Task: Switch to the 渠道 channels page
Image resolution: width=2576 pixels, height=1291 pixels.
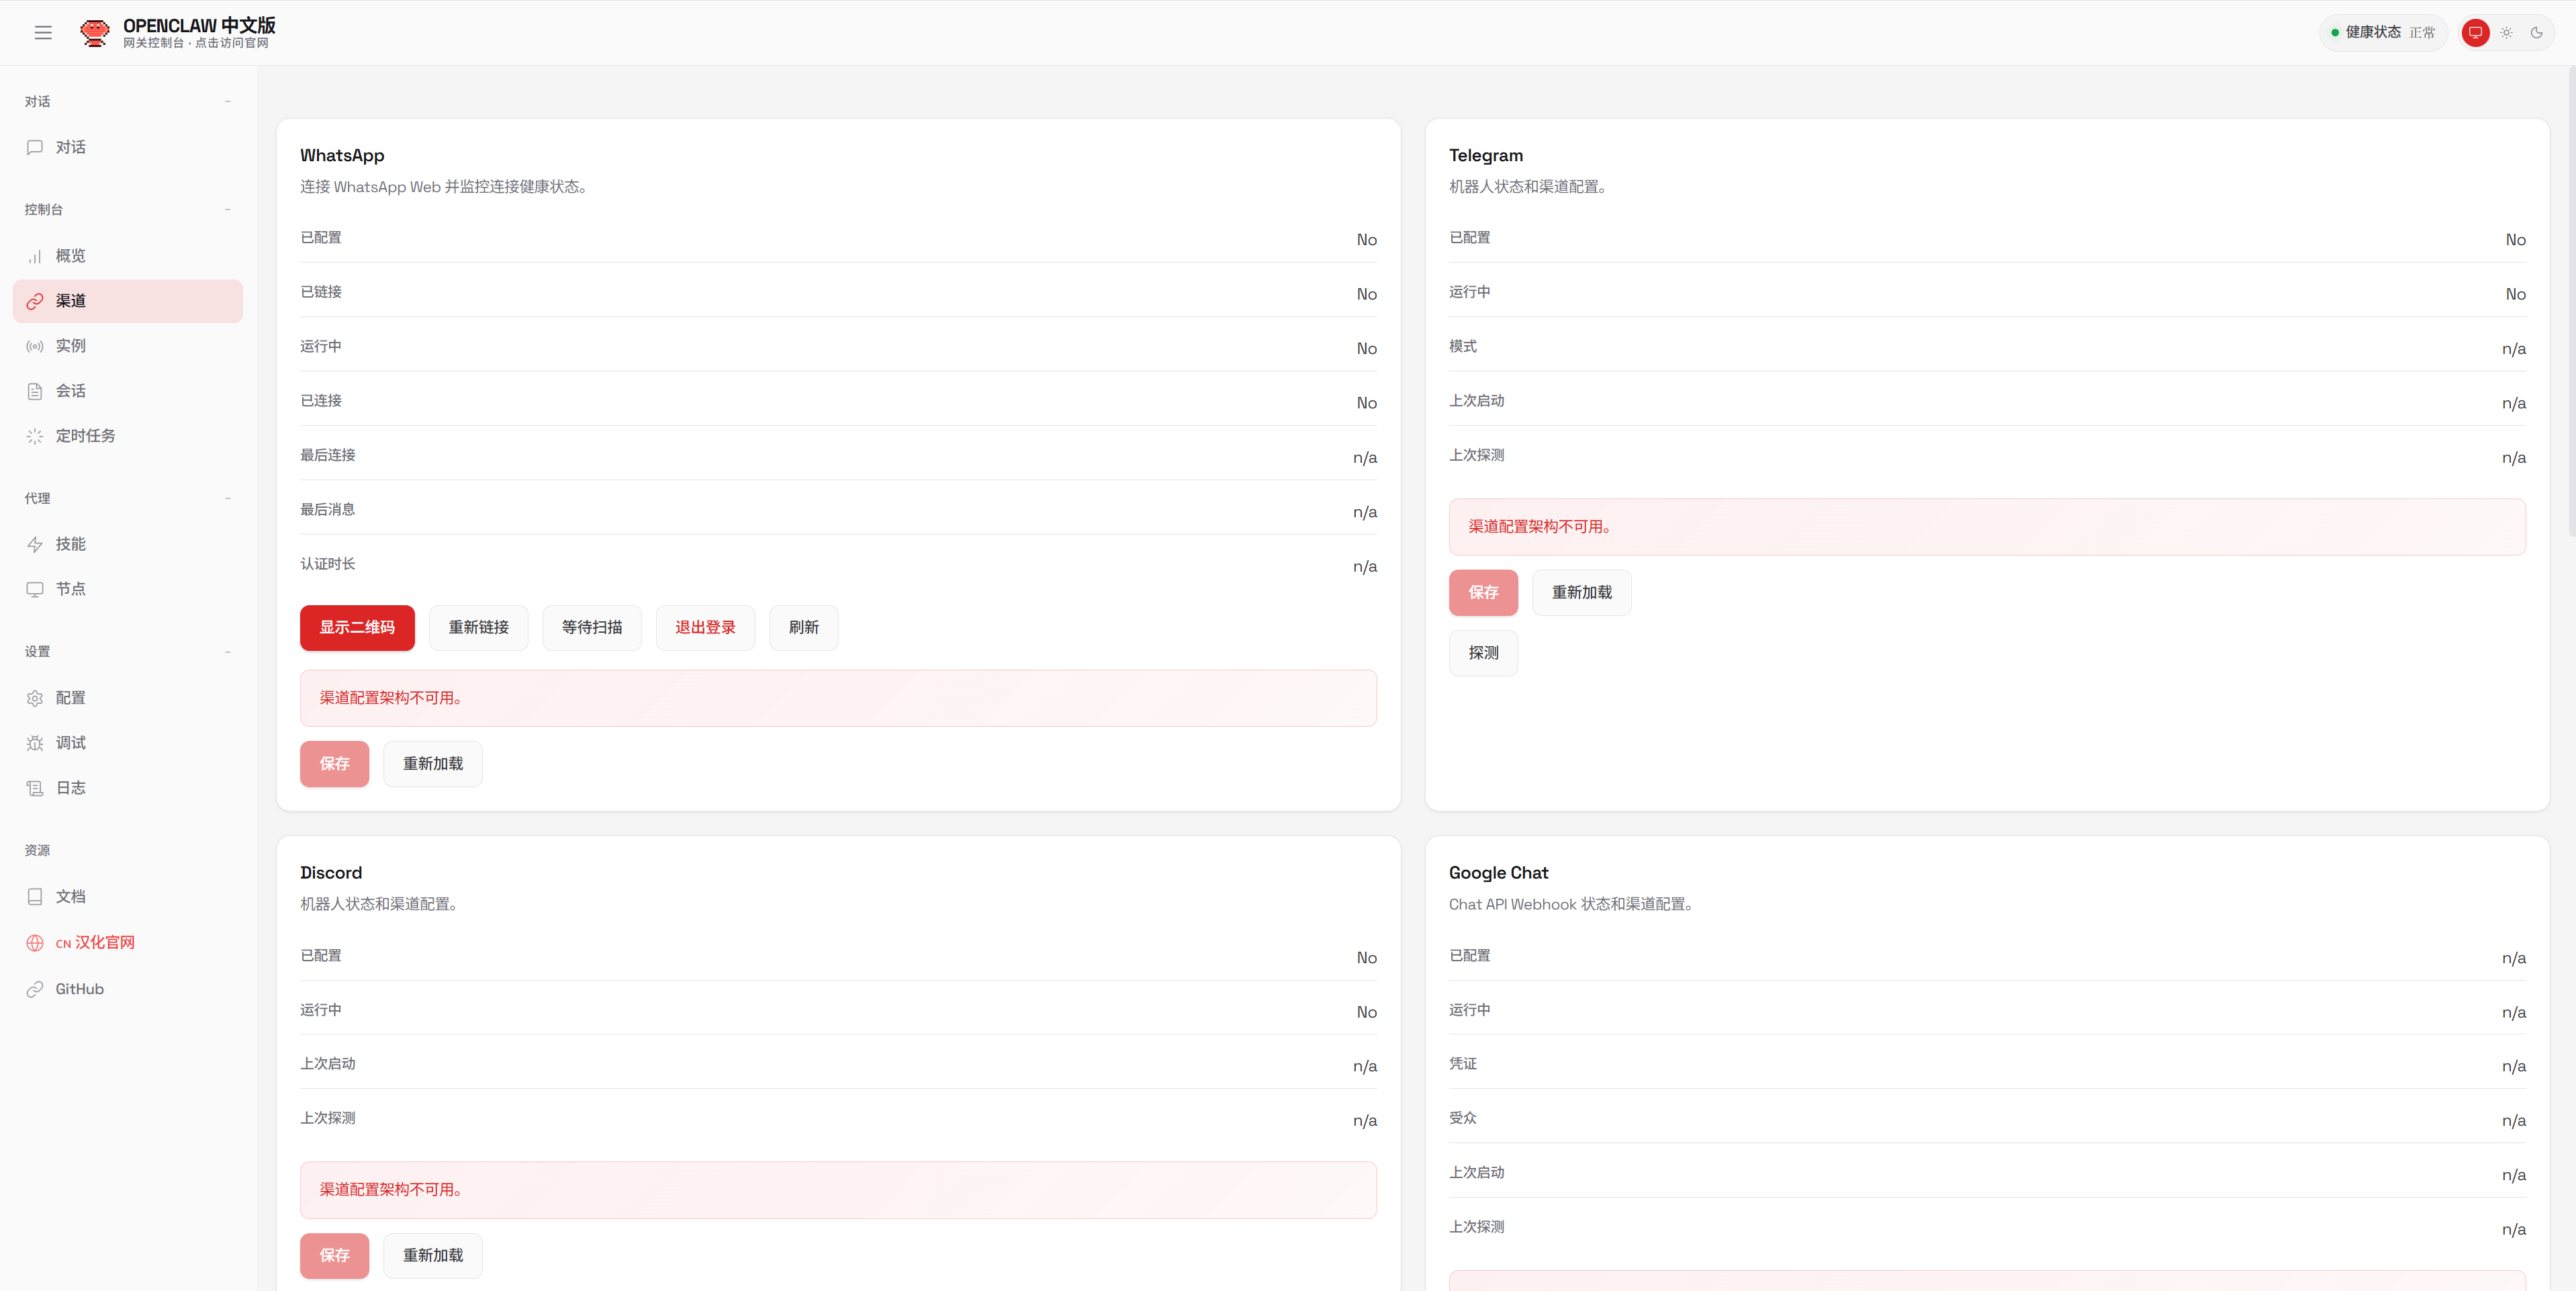Action: [70, 300]
